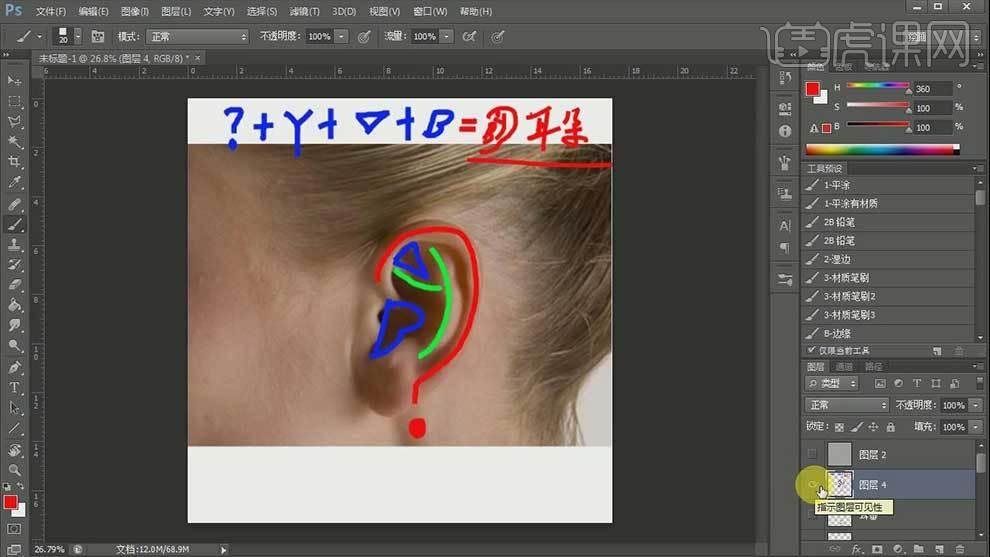Pick a color from the spectrum ramp
The image size is (990, 557).
coord(882,150)
